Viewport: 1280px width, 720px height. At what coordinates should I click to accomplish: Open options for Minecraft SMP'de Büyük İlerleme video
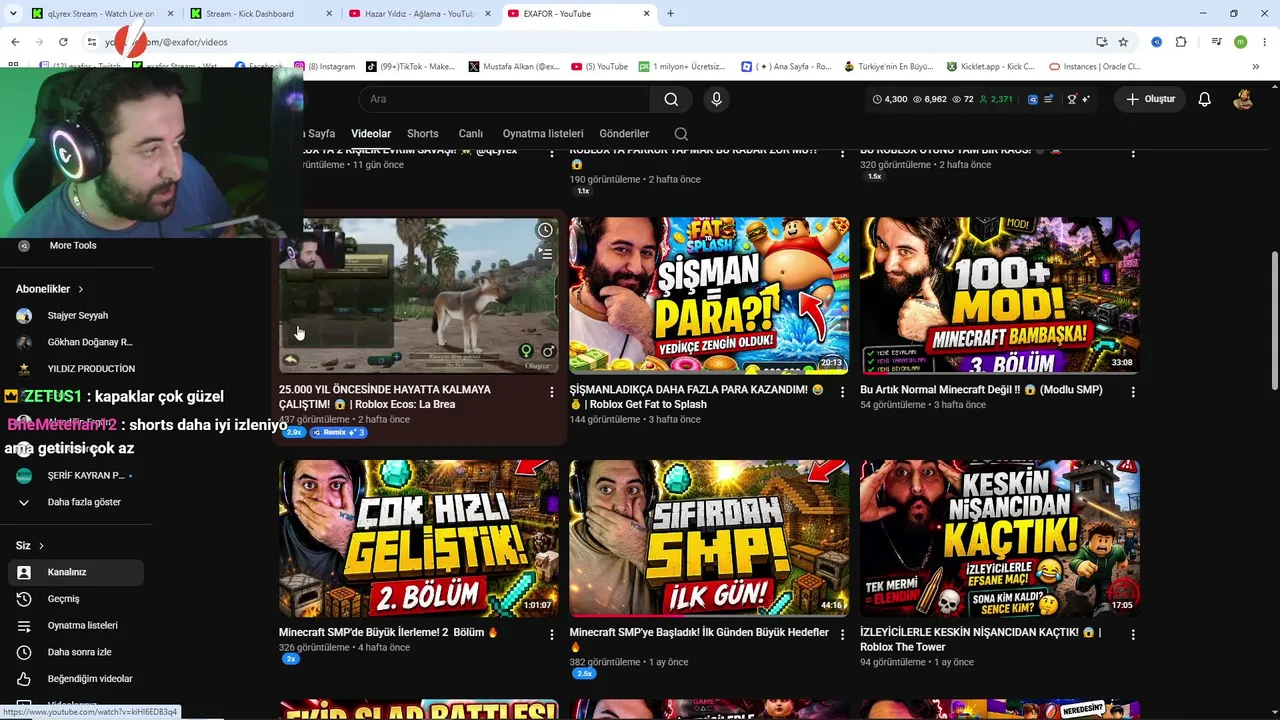pos(551,635)
